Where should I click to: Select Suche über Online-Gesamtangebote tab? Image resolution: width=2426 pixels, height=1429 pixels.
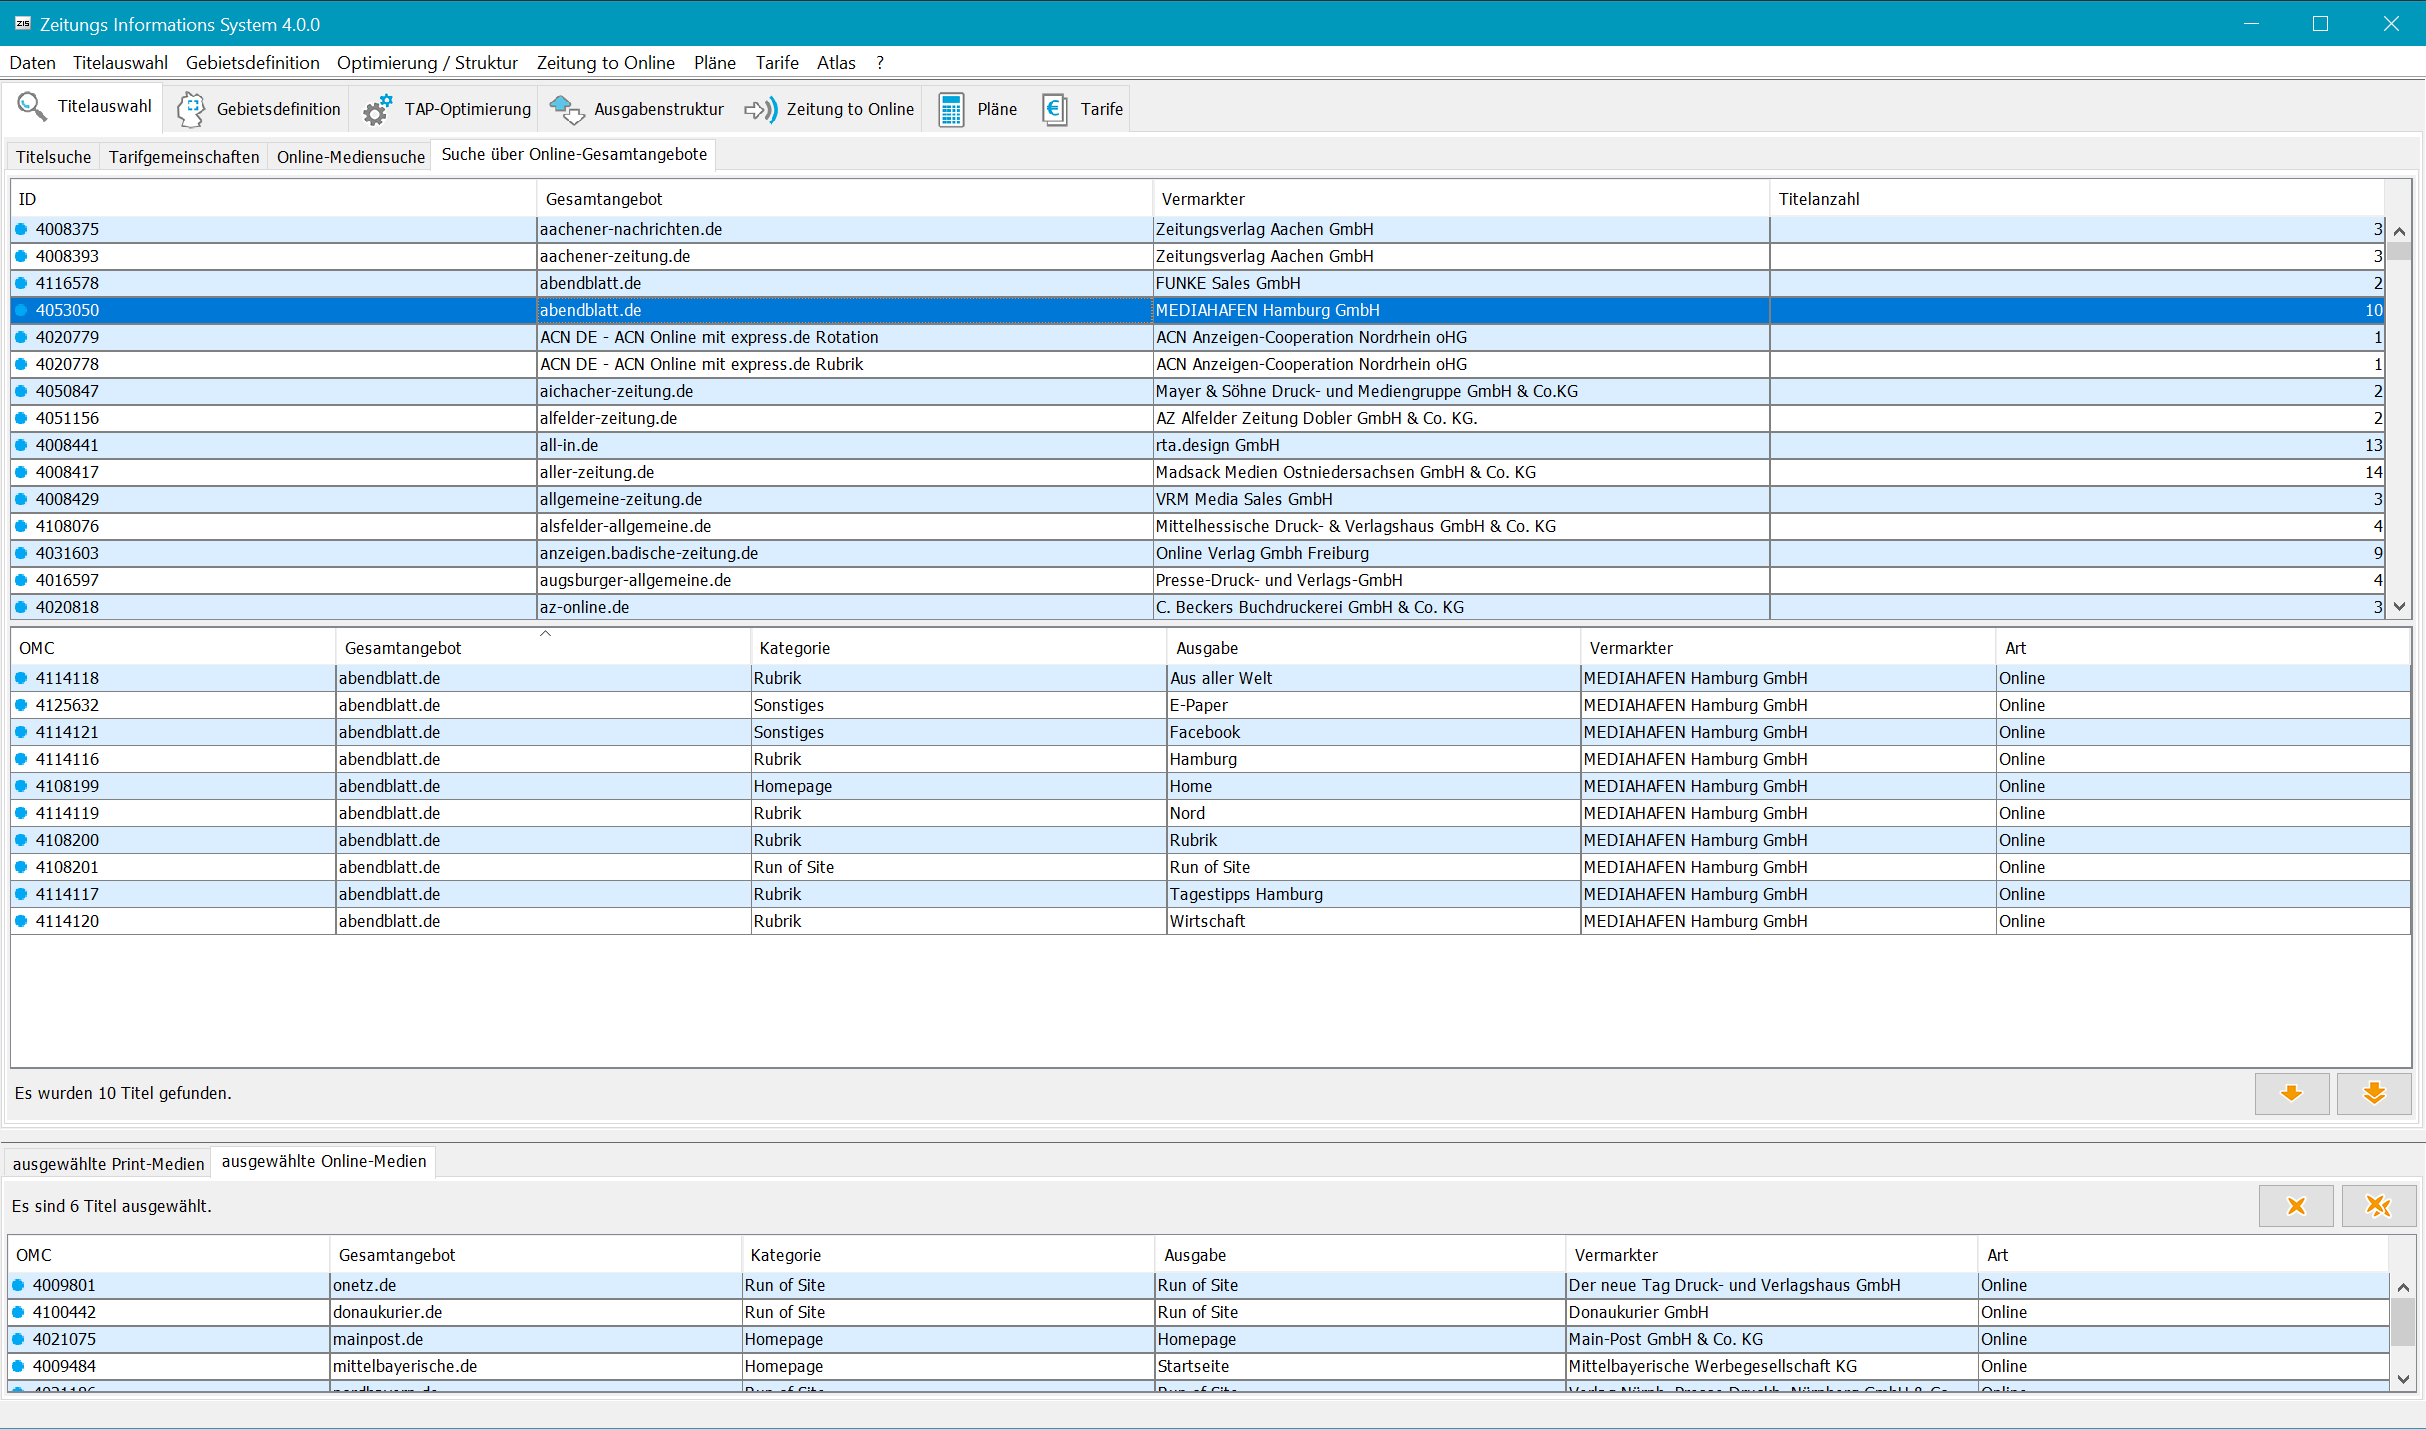[574, 155]
